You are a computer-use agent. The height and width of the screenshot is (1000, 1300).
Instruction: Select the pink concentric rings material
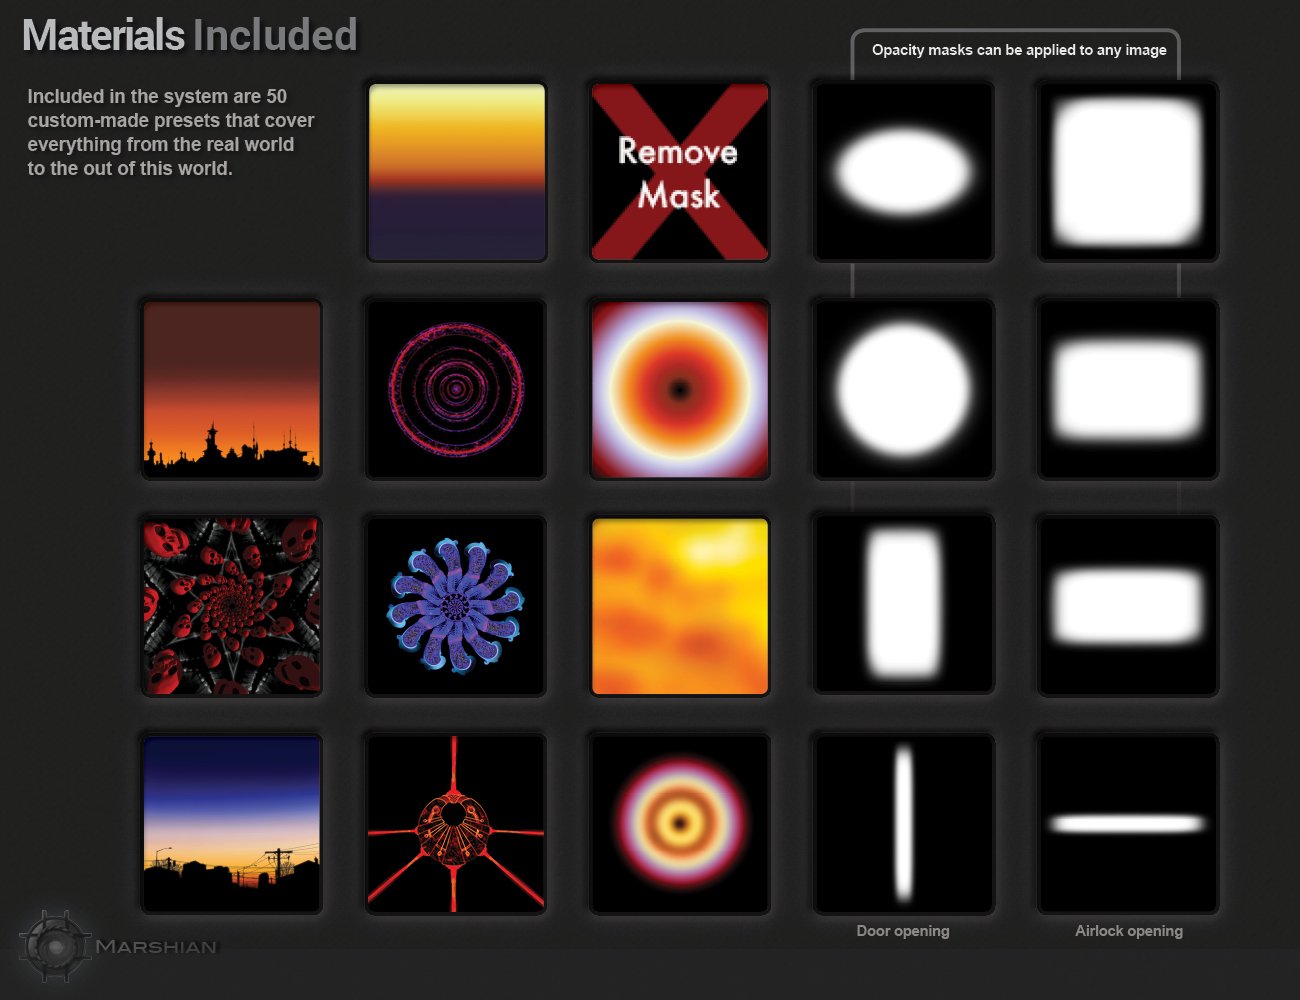click(456, 390)
